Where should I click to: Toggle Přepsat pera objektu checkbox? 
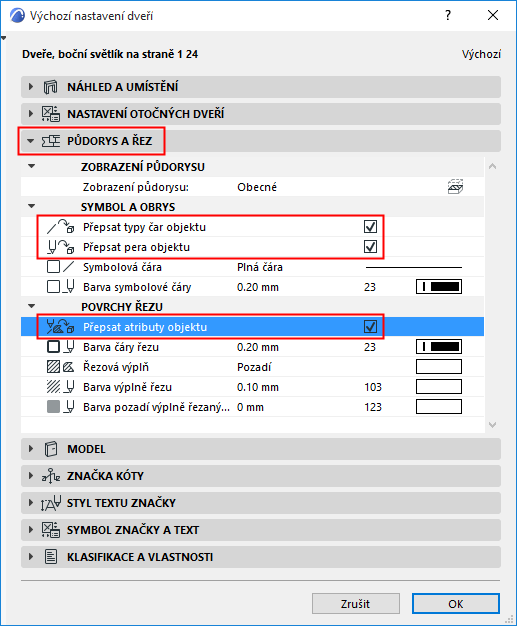[x=370, y=247]
